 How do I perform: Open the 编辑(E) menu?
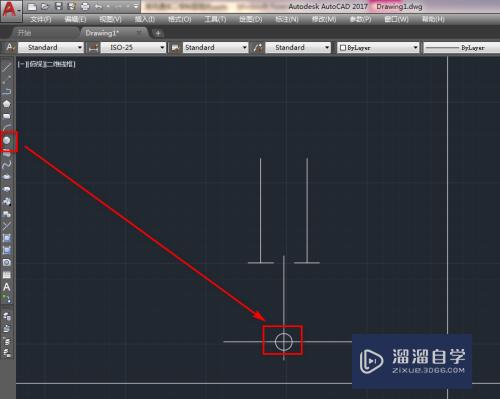75,19
